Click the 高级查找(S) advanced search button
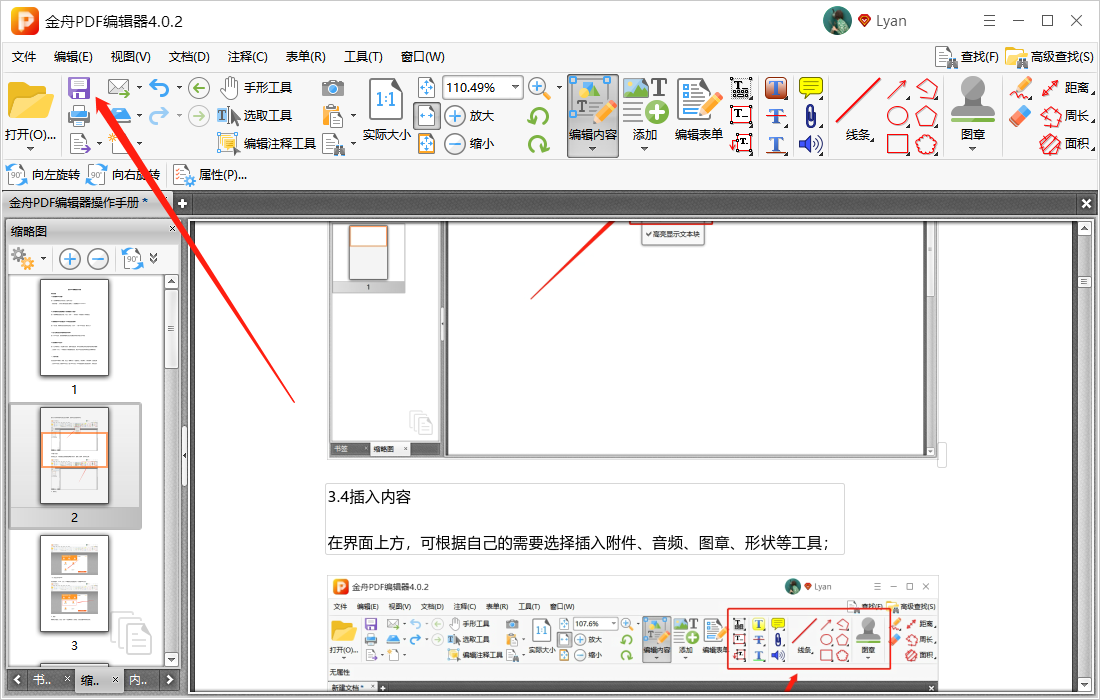The width and height of the screenshot is (1100, 700). pos(1049,57)
